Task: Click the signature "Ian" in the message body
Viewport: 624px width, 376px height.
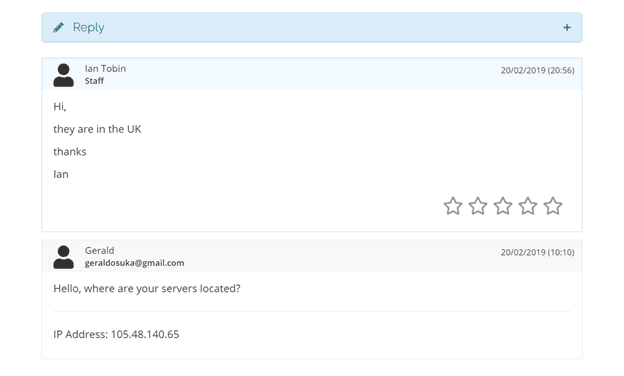Action: tap(61, 174)
